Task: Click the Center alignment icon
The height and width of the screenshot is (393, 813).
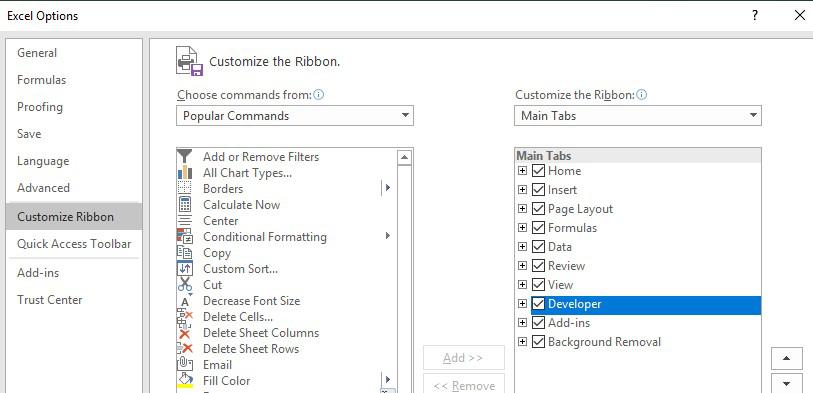Action: click(185, 221)
